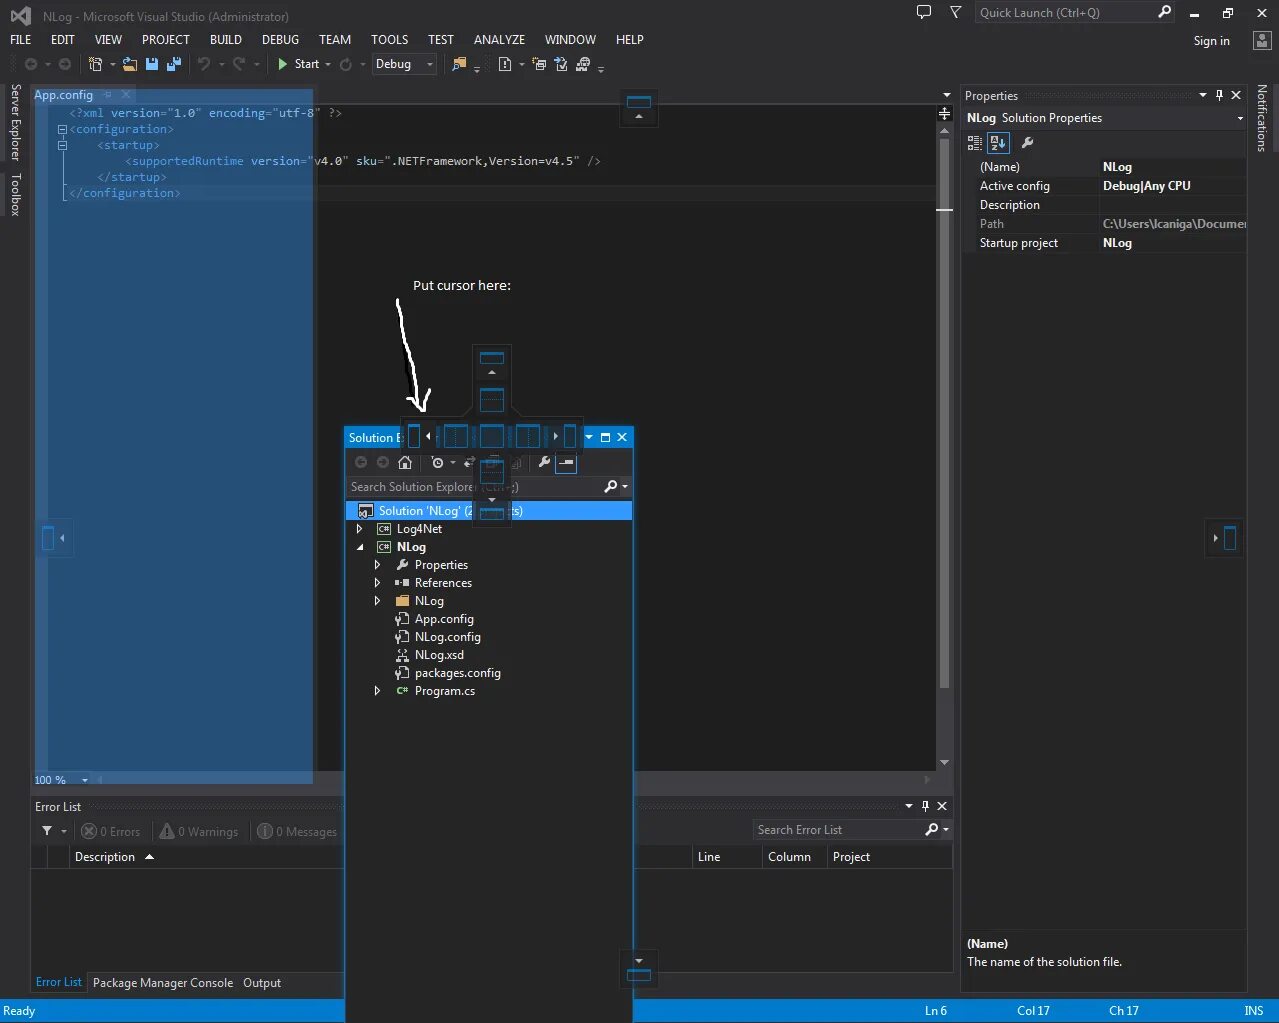Click the filter funnel icon in title bar
This screenshot has width=1279, height=1023.
tap(955, 12)
